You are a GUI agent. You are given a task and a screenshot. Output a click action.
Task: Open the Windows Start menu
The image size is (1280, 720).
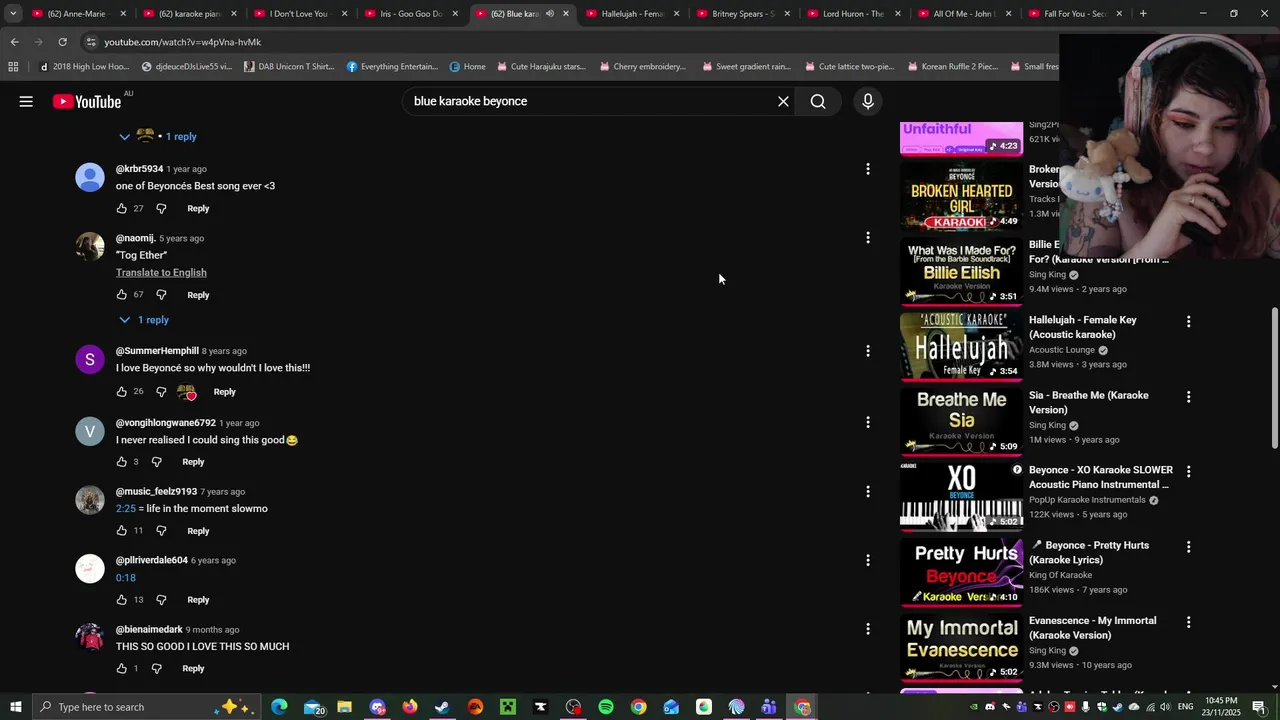(15, 707)
